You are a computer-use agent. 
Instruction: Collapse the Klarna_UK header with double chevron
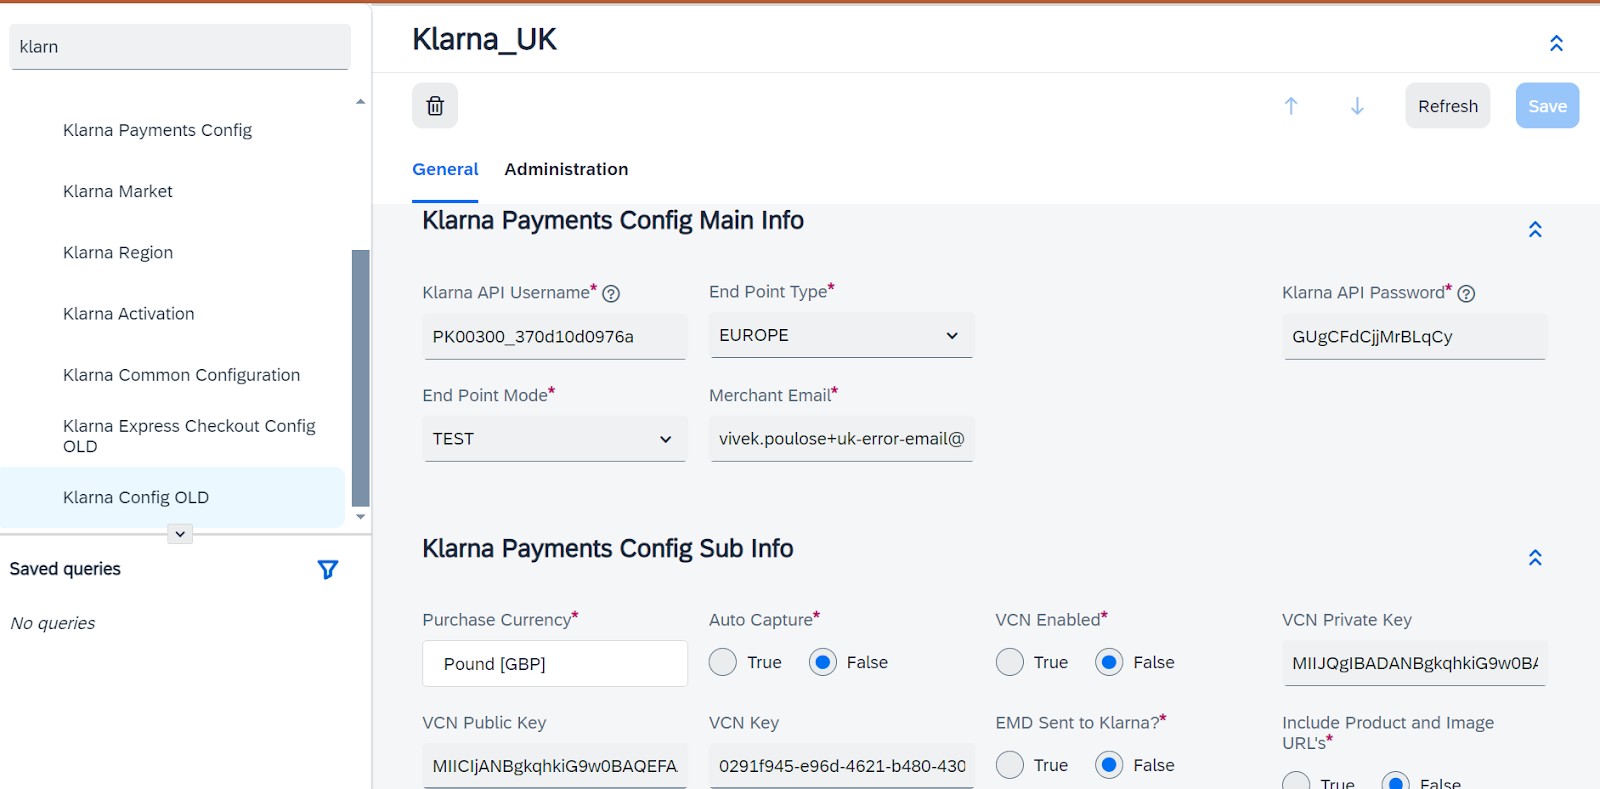[1556, 43]
